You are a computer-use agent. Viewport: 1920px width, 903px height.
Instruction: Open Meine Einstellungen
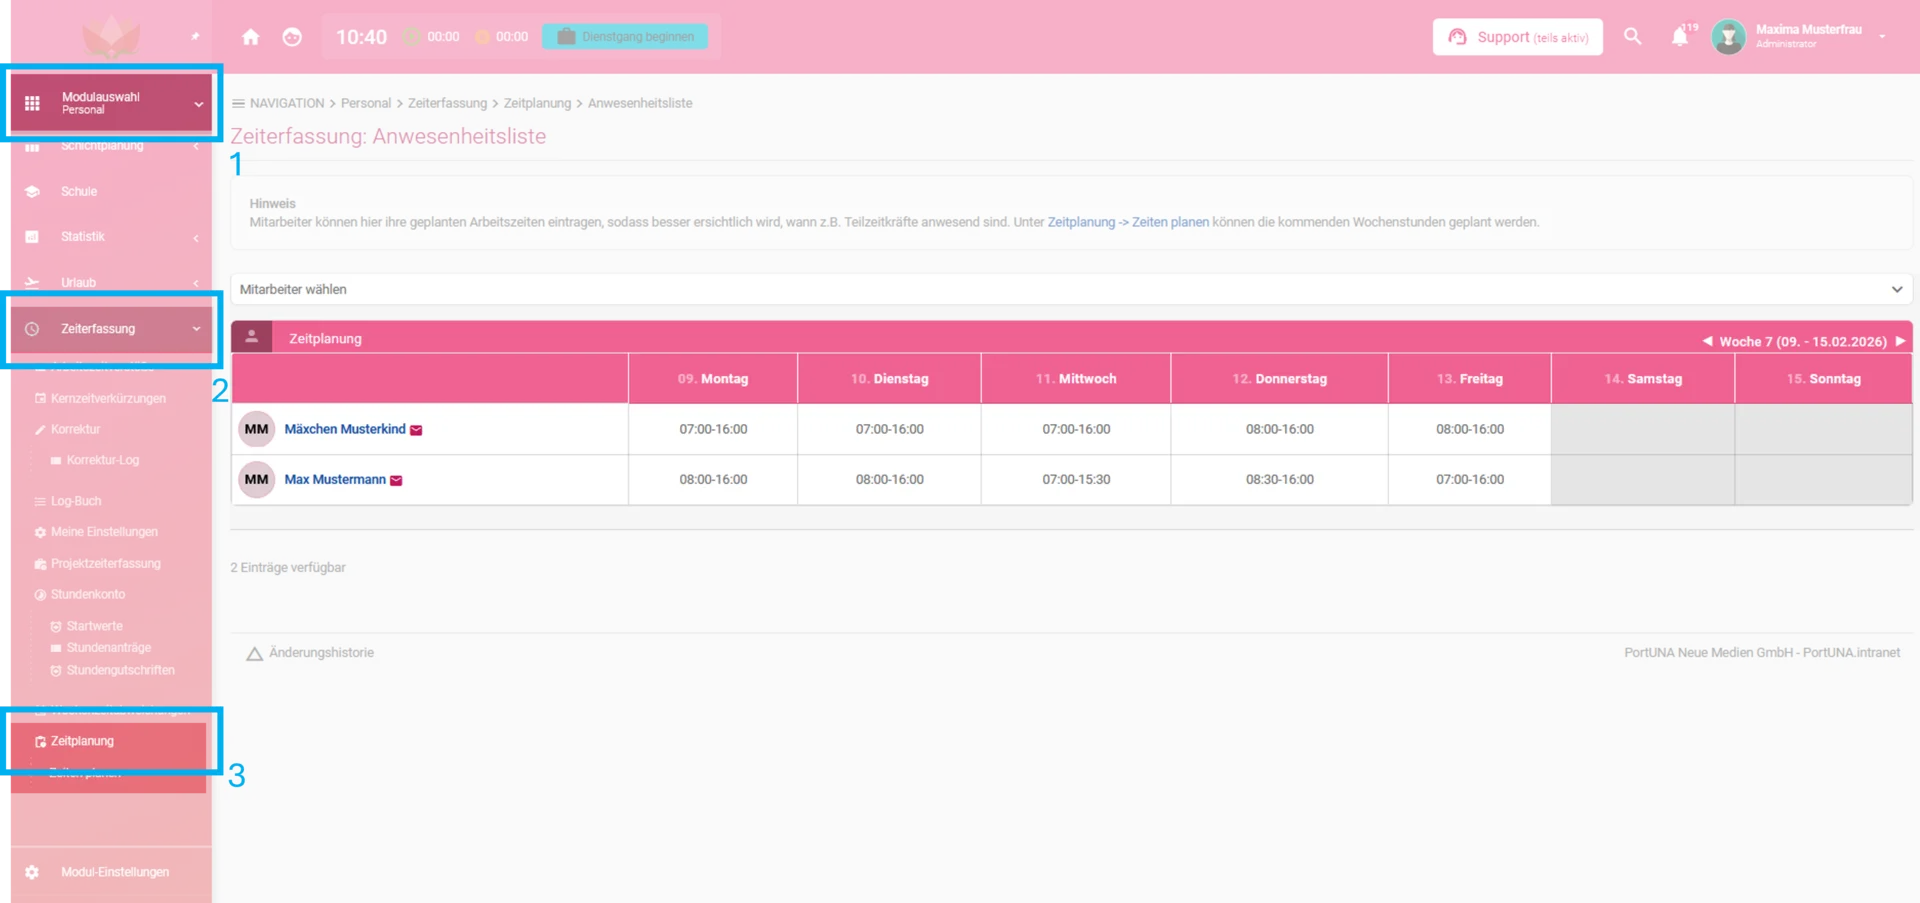[x=104, y=532]
